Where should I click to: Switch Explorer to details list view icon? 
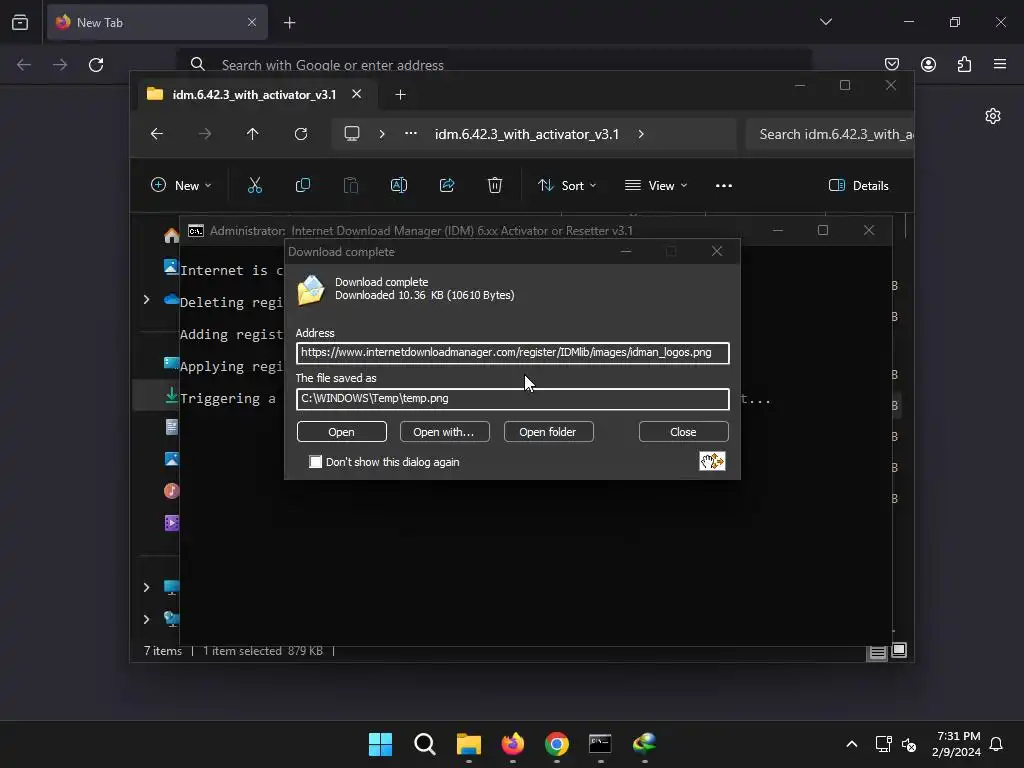click(x=878, y=652)
